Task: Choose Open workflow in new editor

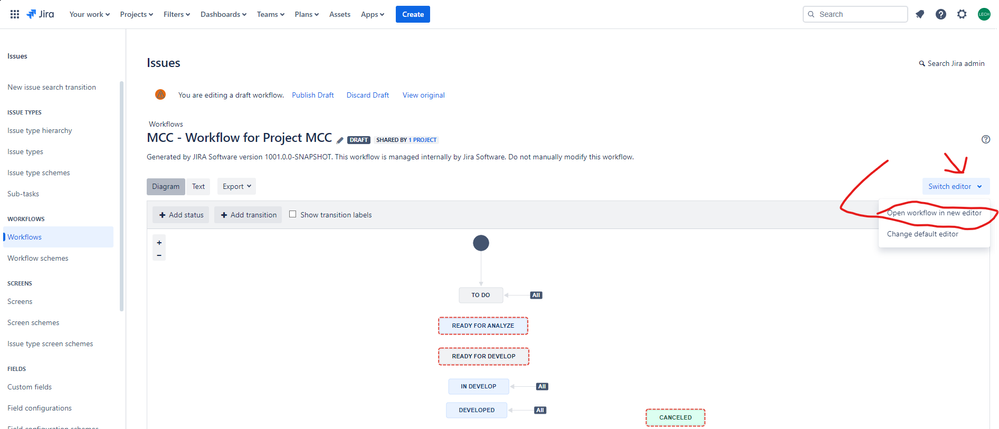Action: (934, 213)
